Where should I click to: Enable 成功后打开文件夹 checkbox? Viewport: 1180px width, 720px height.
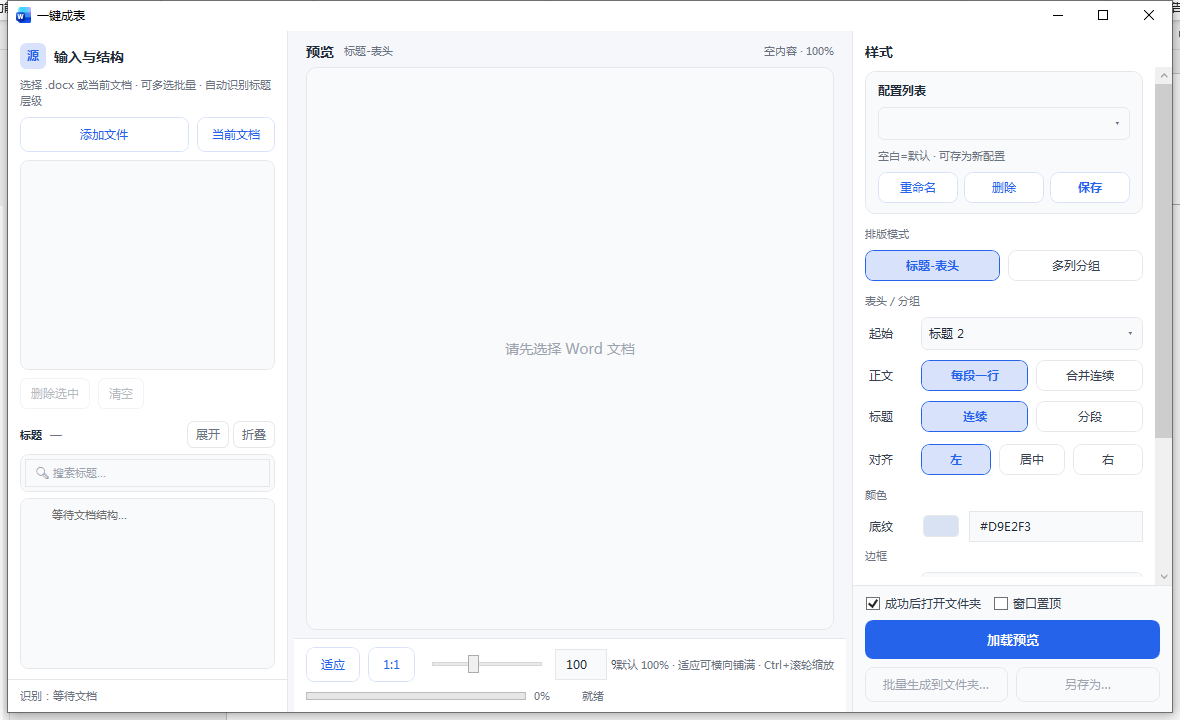873,603
